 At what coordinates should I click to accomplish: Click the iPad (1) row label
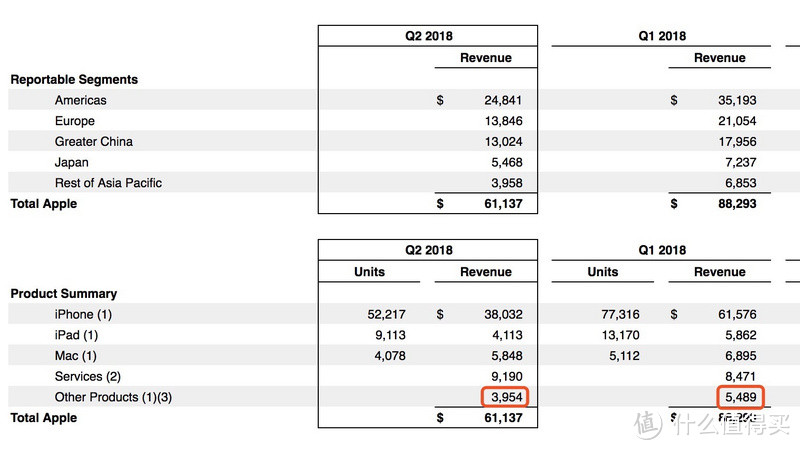(x=77, y=335)
